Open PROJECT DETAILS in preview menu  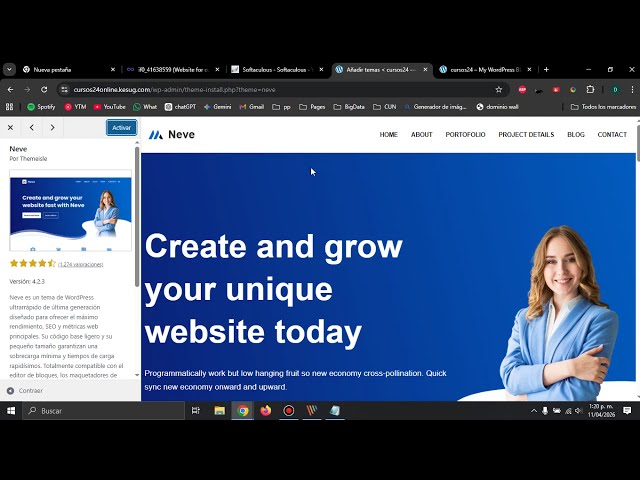526,135
